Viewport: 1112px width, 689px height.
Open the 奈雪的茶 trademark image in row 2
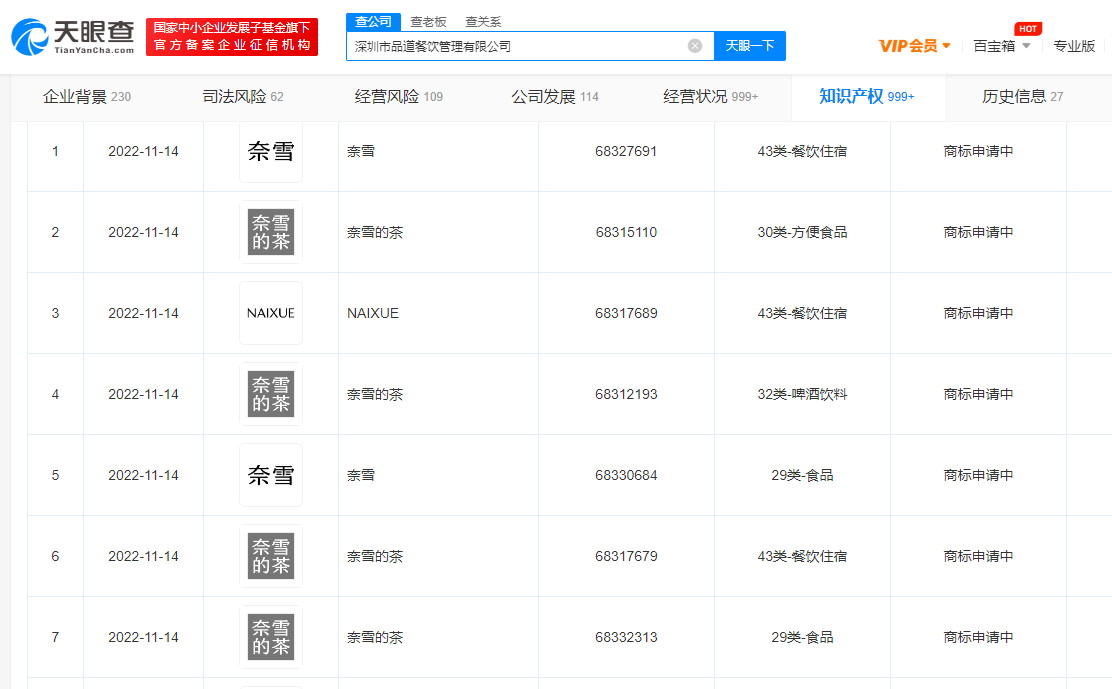tap(271, 233)
